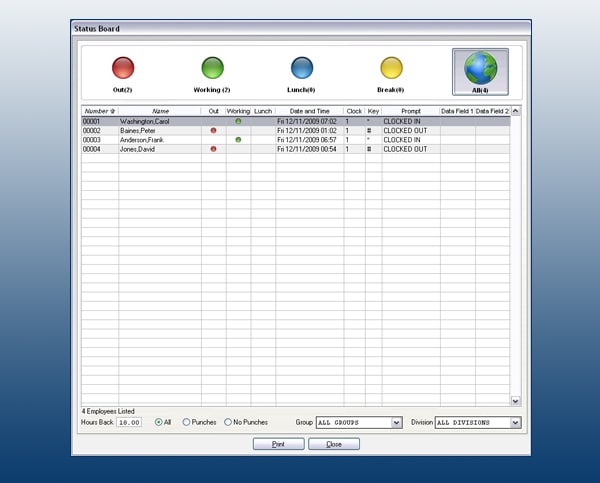Choose the No Punches radio button
The height and width of the screenshot is (483, 600).
[x=228, y=422]
